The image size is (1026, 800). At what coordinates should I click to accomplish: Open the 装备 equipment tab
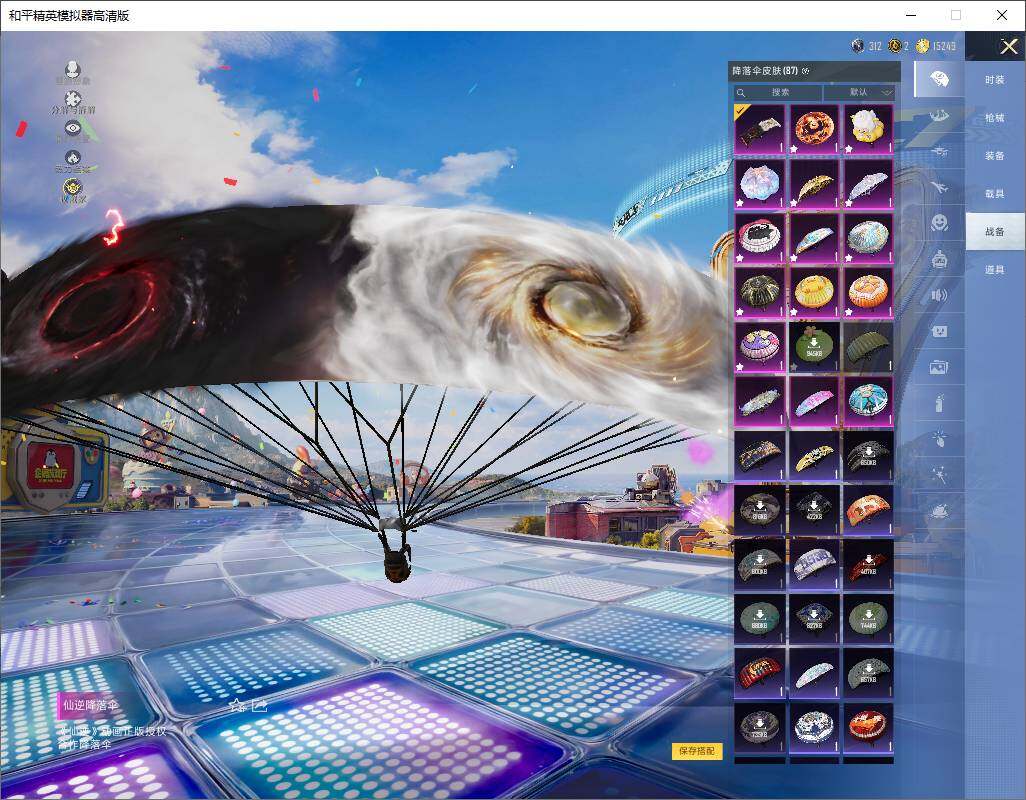coord(995,156)
